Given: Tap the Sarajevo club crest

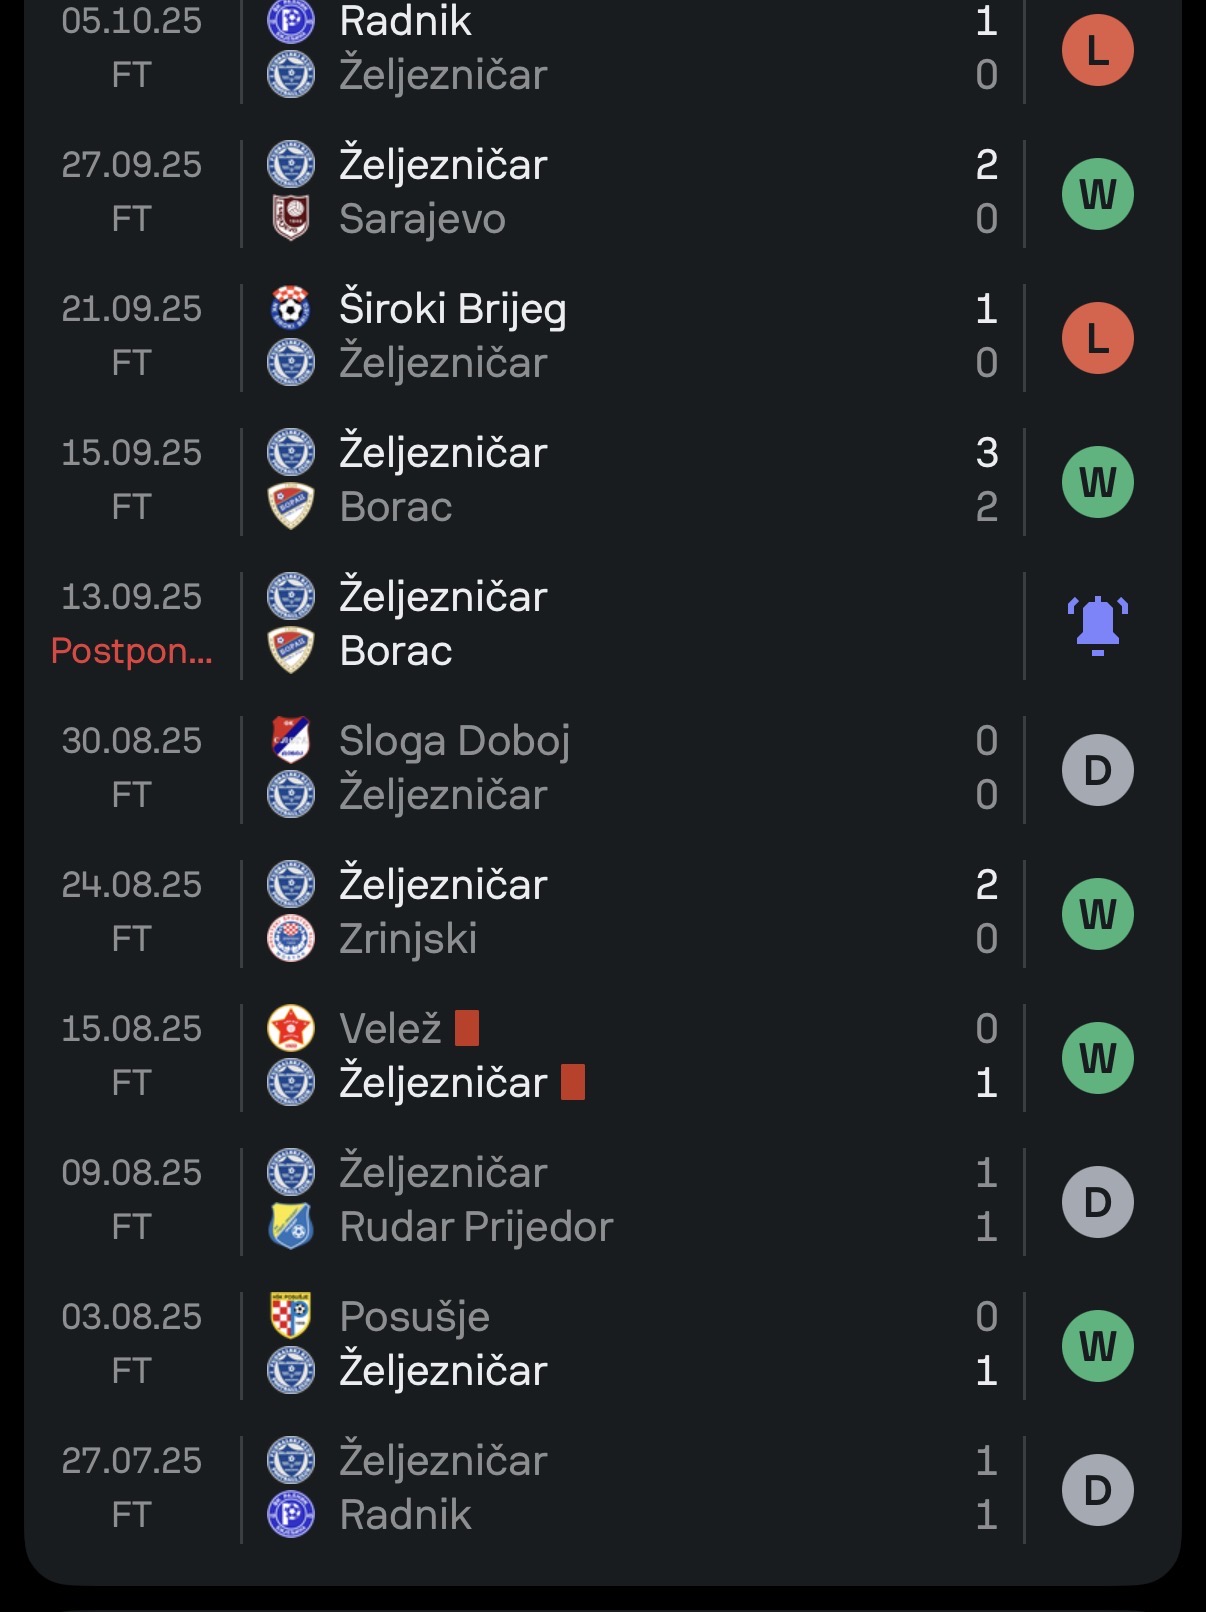Looking at the screenshot, I should click(x=291, y=218).
